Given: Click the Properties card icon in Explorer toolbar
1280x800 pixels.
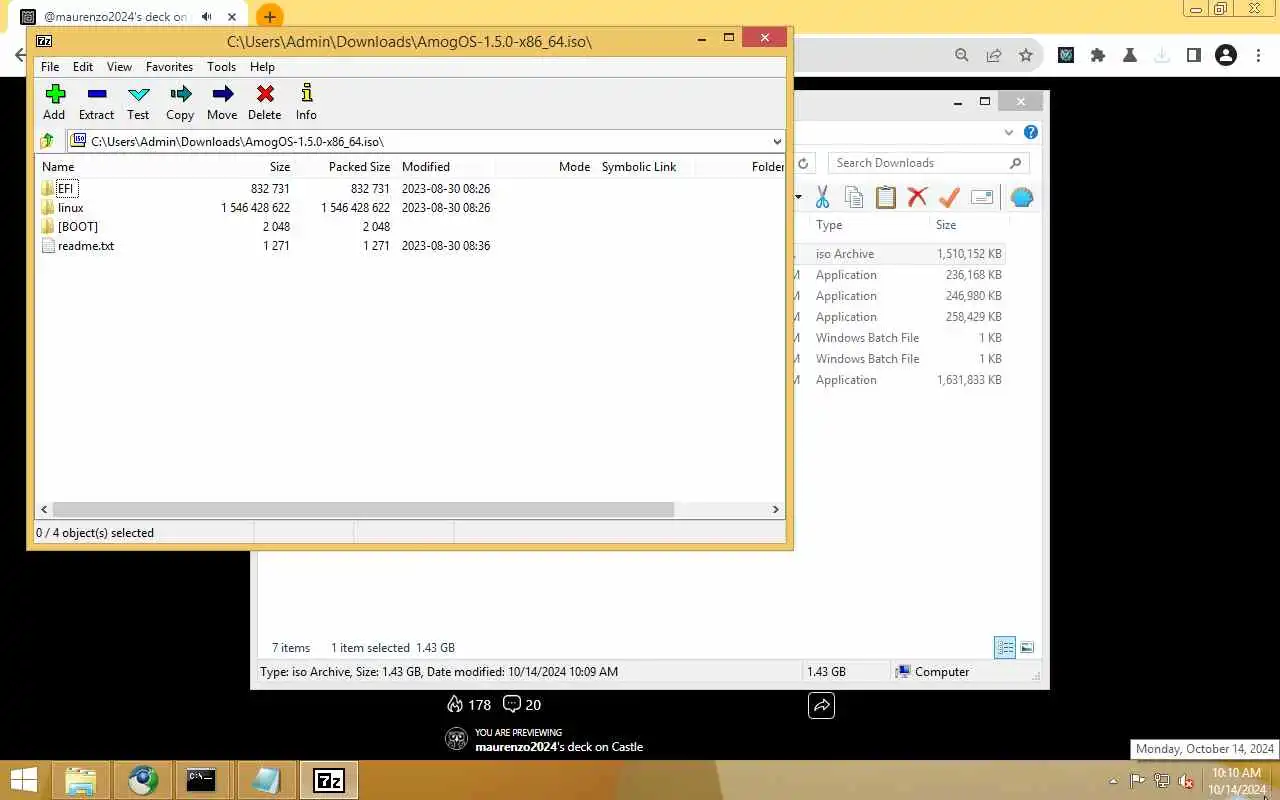Looking at the screenshot, I should (982, 197).
